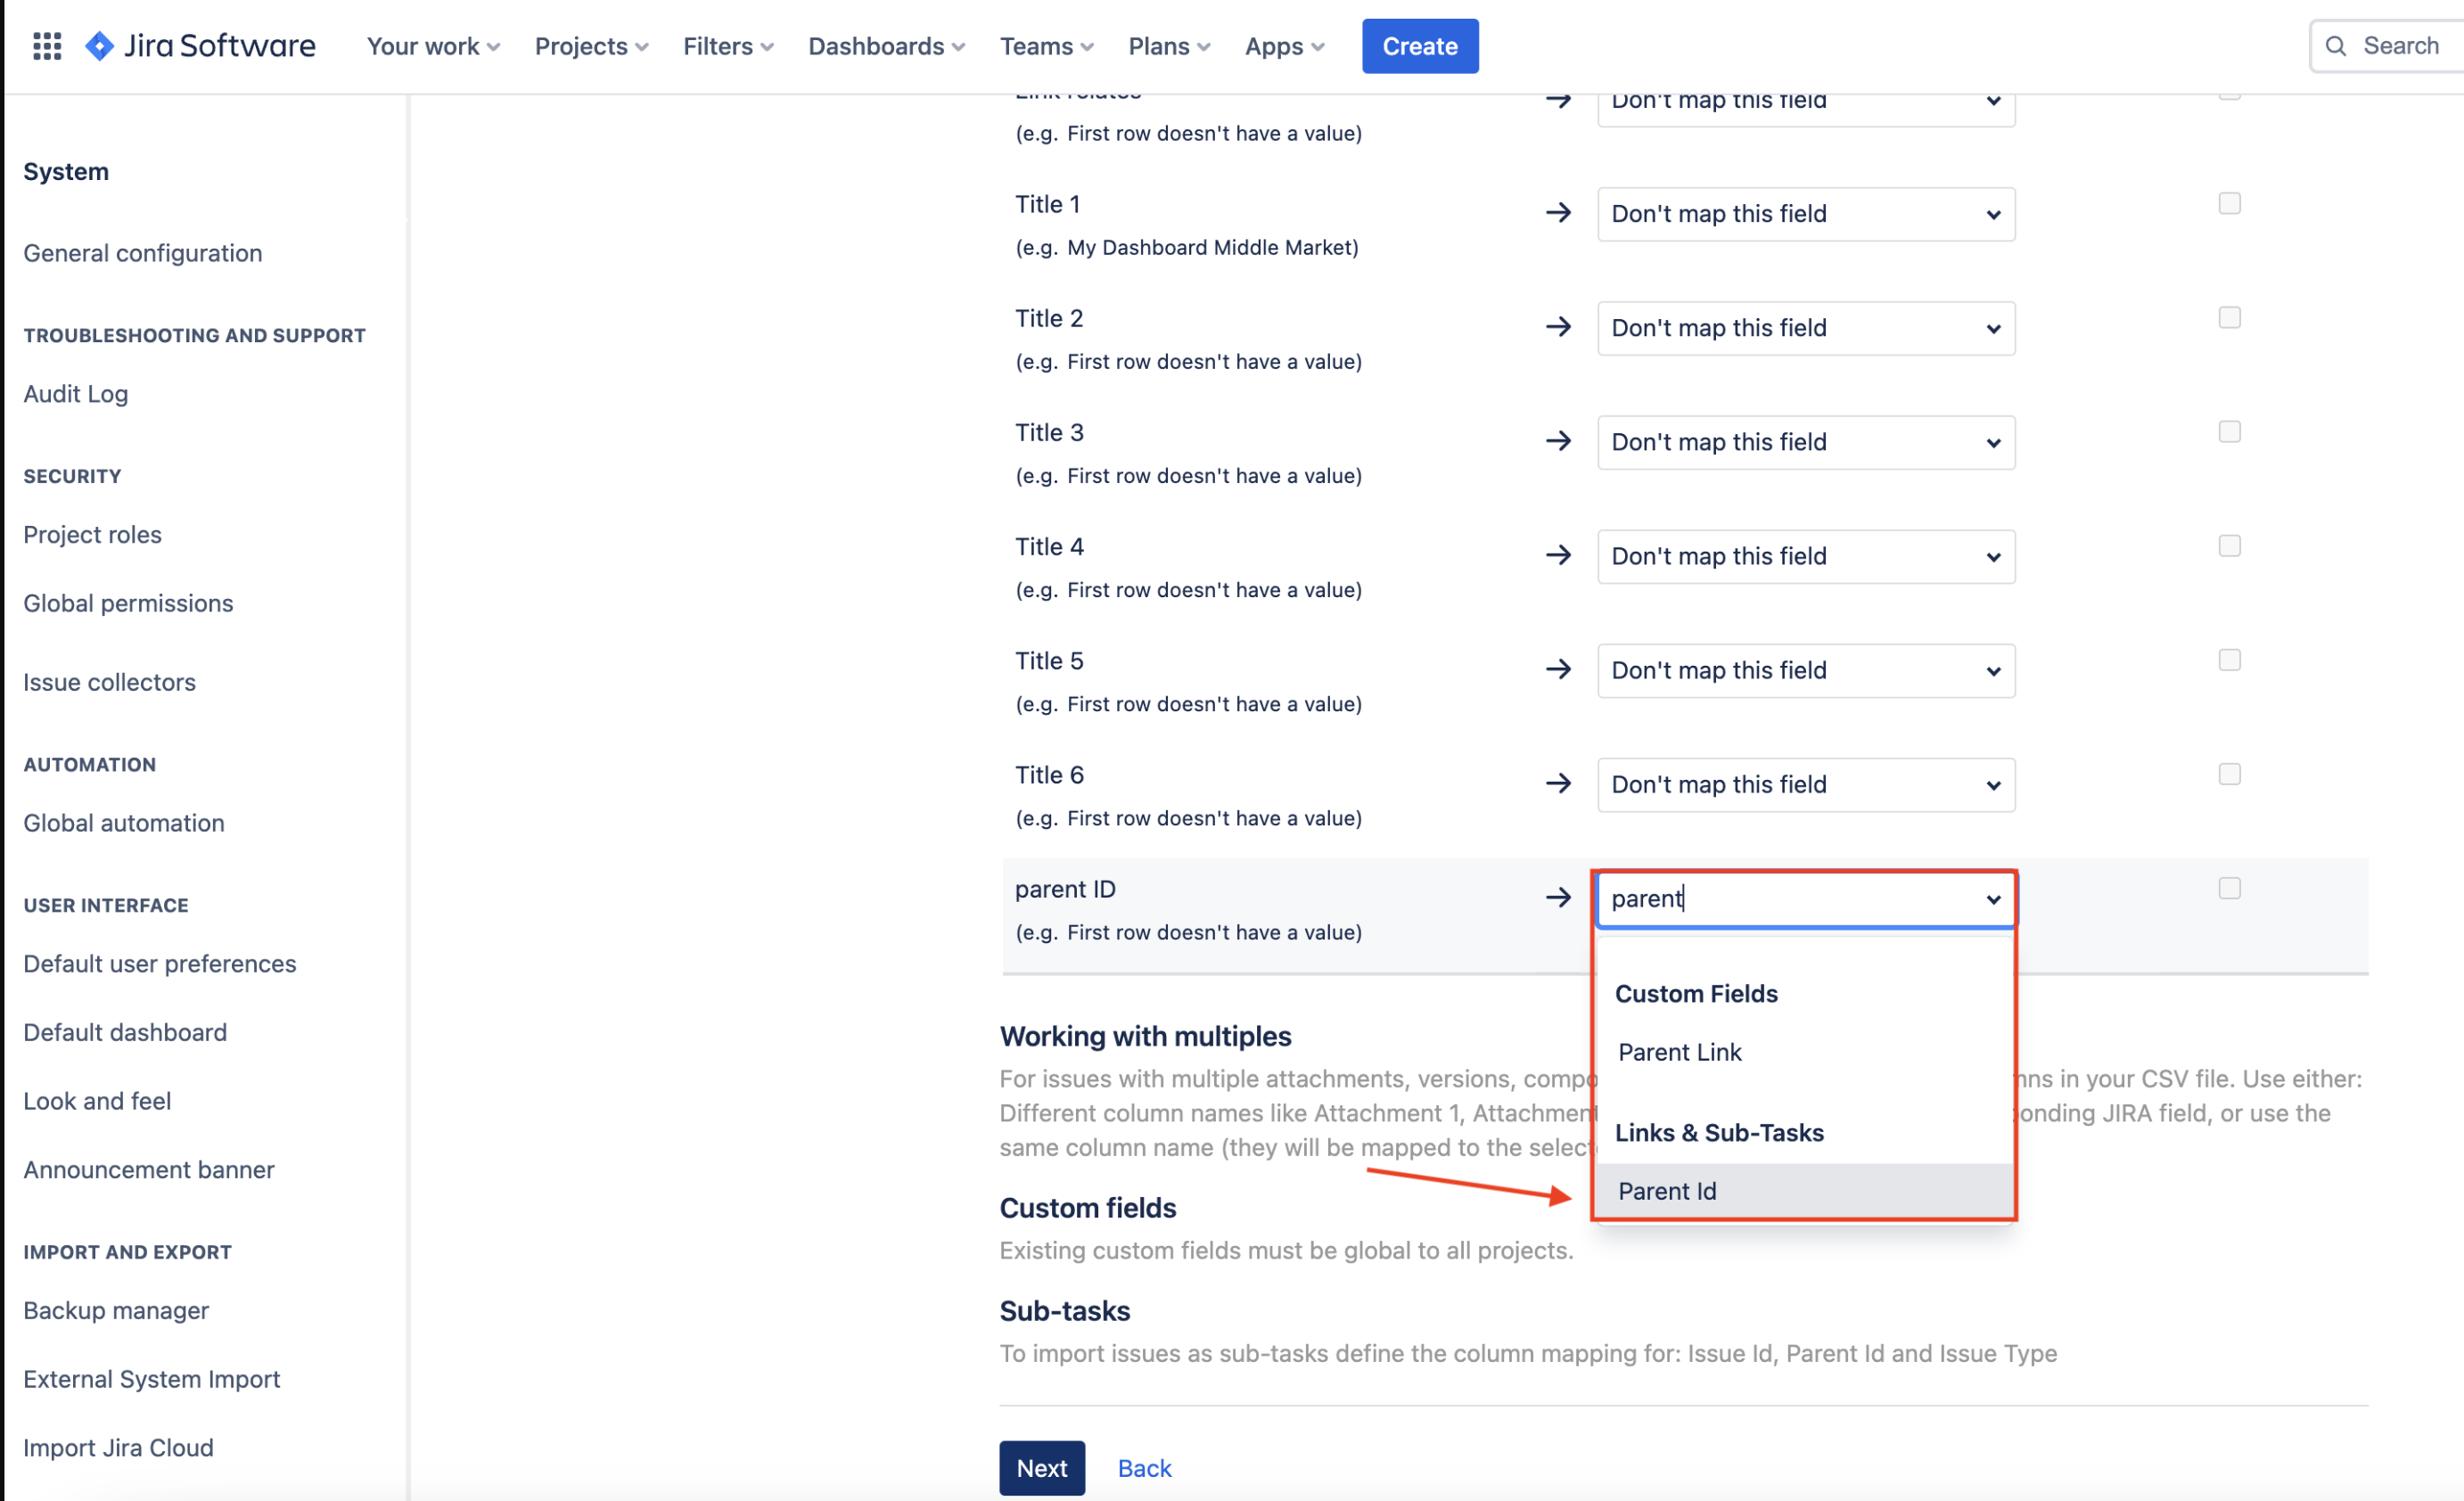Image resolution: width=2464 pixels, height=1501 pixels.
Task: Open the Title 2 field mapping dropdown
Action: pos(1805,328)
